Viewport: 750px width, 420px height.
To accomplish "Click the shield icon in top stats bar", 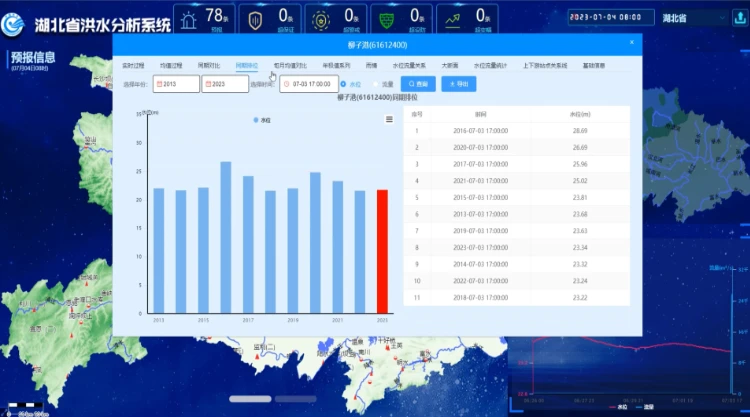I will tap(256, 17).
